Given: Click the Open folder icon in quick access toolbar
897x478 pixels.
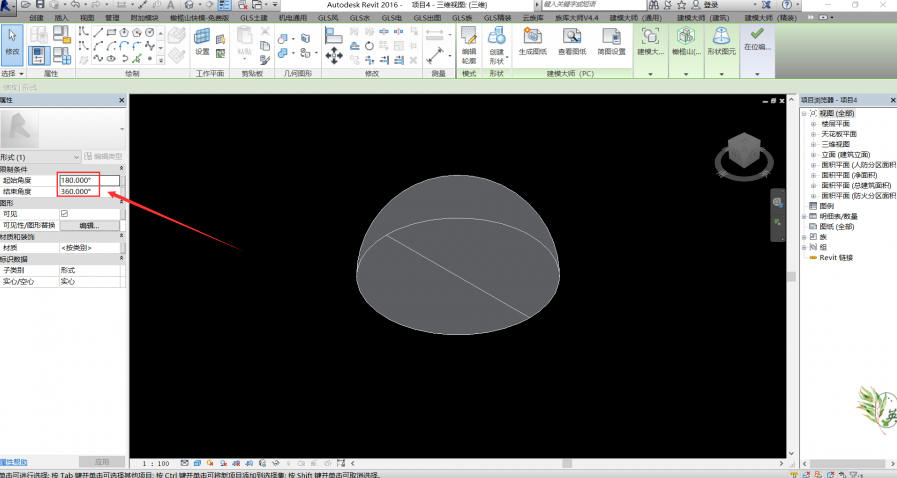Looking at the screenshot, I should coord(26,5).
